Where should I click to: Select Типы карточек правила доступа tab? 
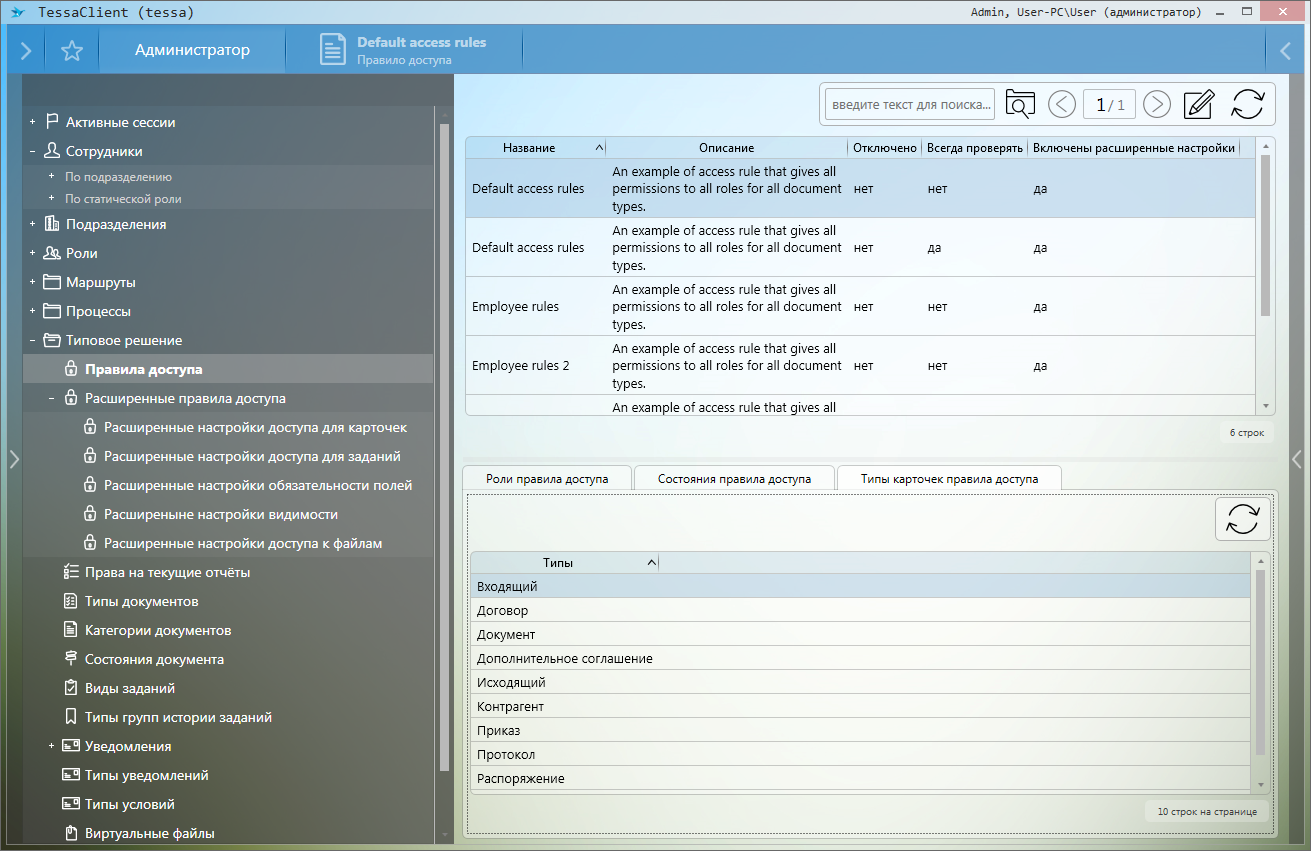coord(949,479)
